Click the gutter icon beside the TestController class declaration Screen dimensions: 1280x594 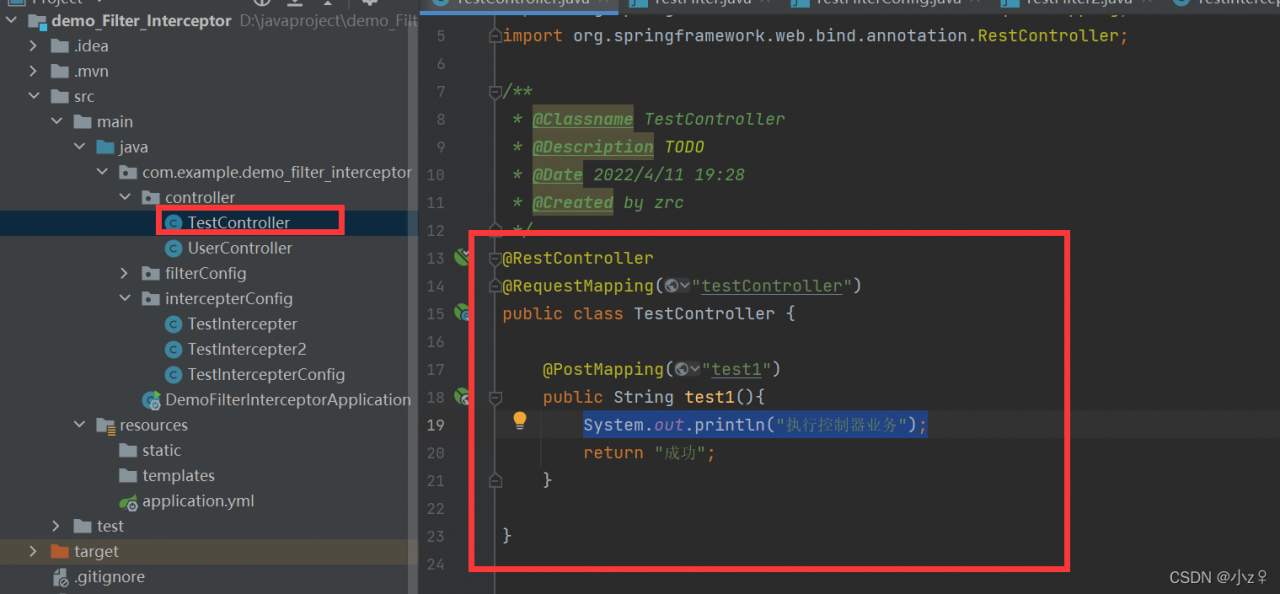(463, 313)
